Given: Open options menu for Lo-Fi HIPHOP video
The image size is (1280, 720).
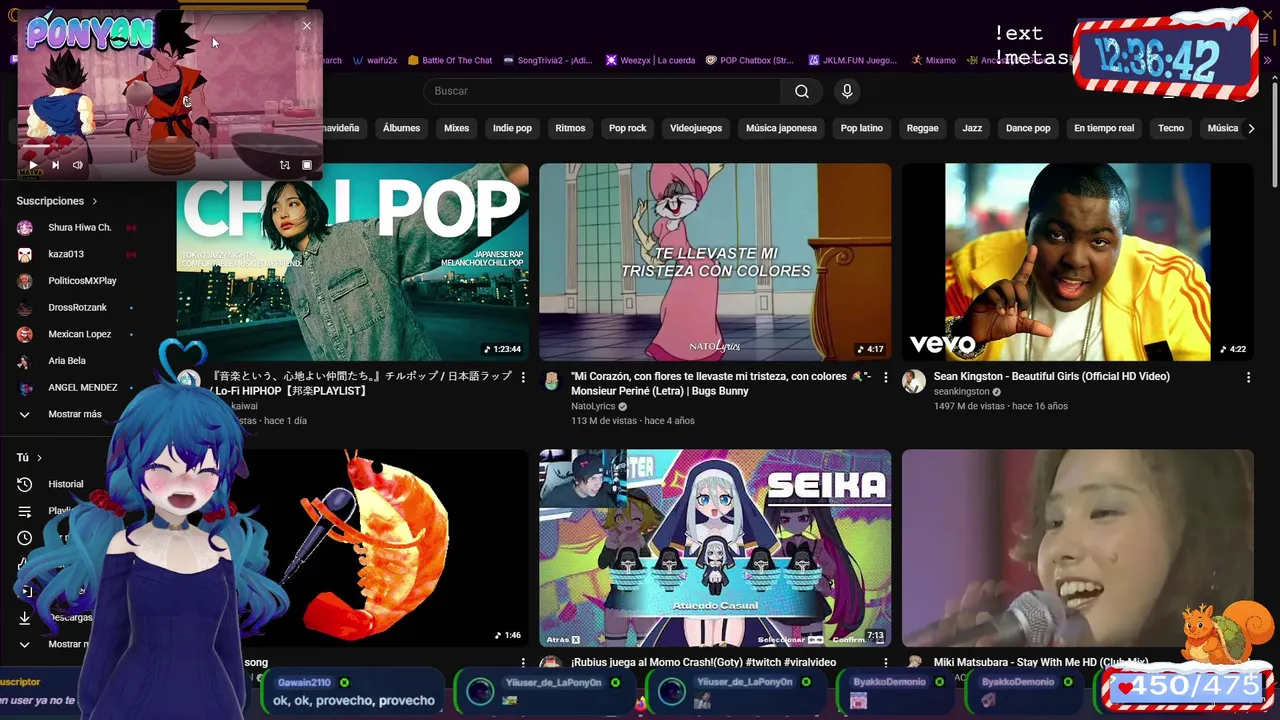Looking at the screenshot, I should click(x=522, y=377).
